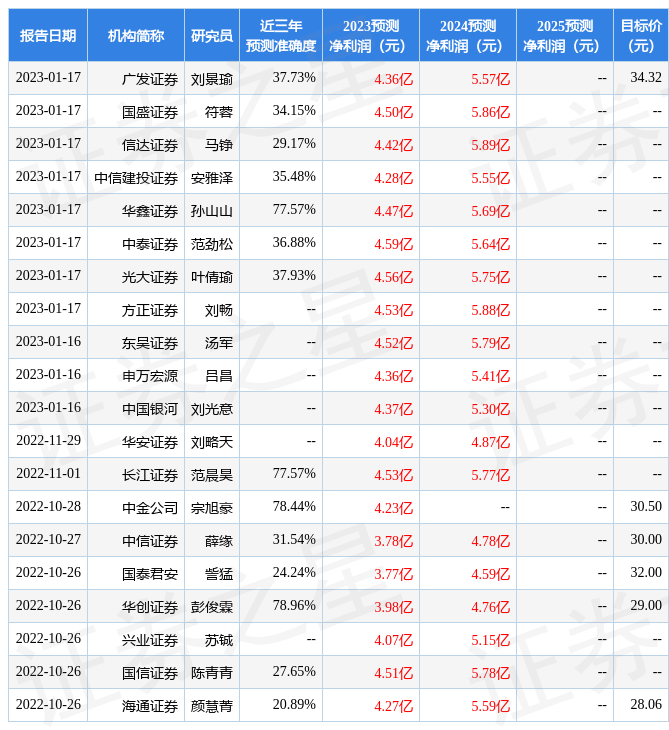The height and width of the screenshot is (730, 669).
Task: Click researcher name 范晨昊
Action: pos(212,475)
